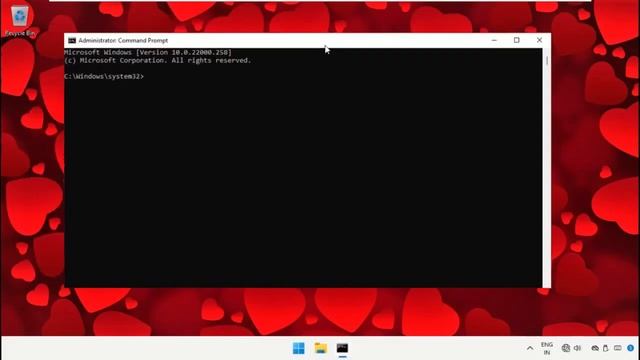Open the Recycle Bin desktop icon
This screenshot has height=360, width=640.
tap(20, 20)
